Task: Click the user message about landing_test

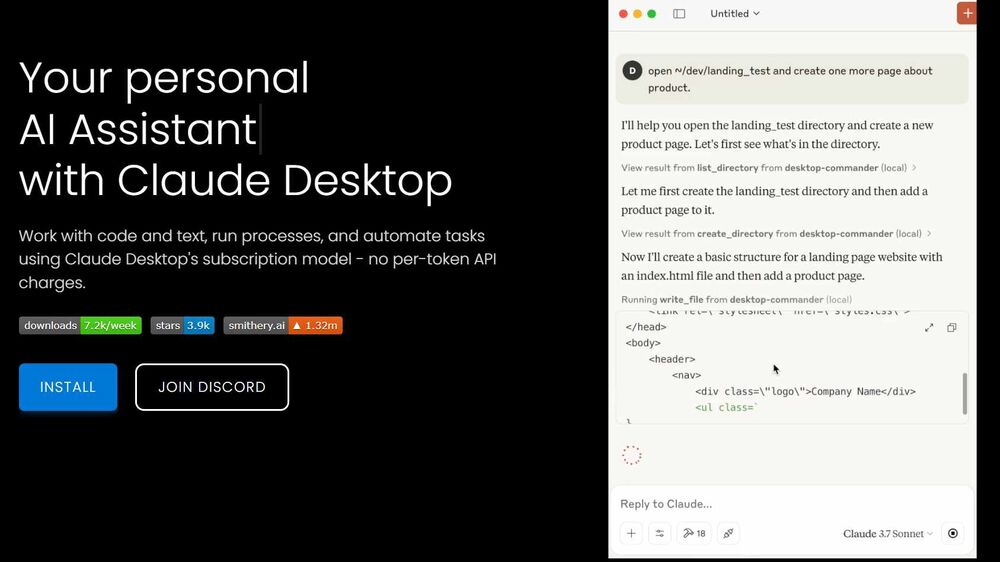Action: point(792,79)
